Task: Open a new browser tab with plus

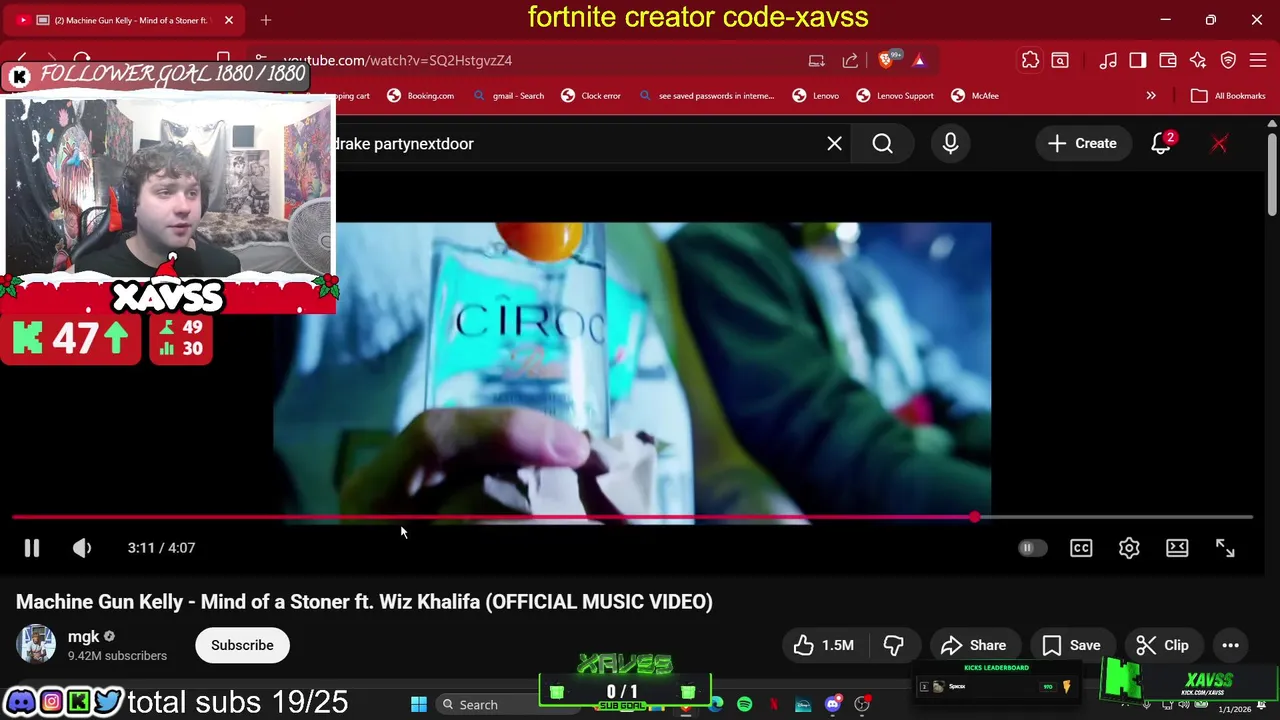Action: pos(266,20)
